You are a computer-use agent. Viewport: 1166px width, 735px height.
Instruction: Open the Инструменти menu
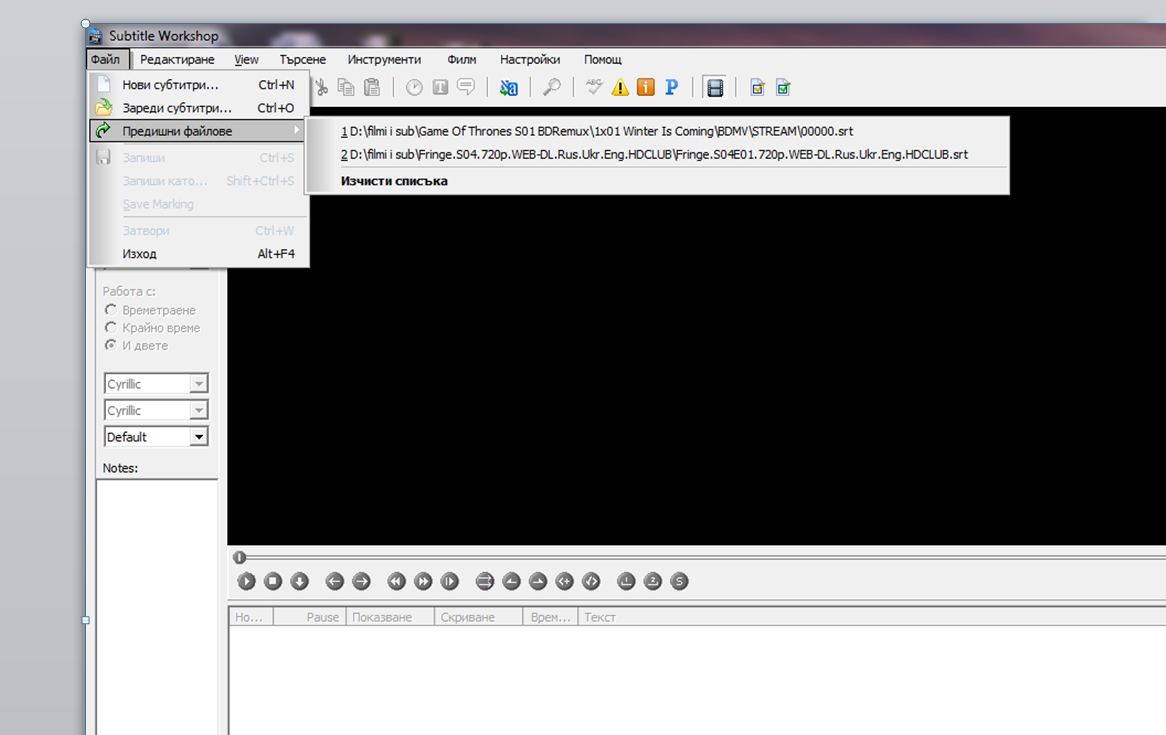coord(384,60)
